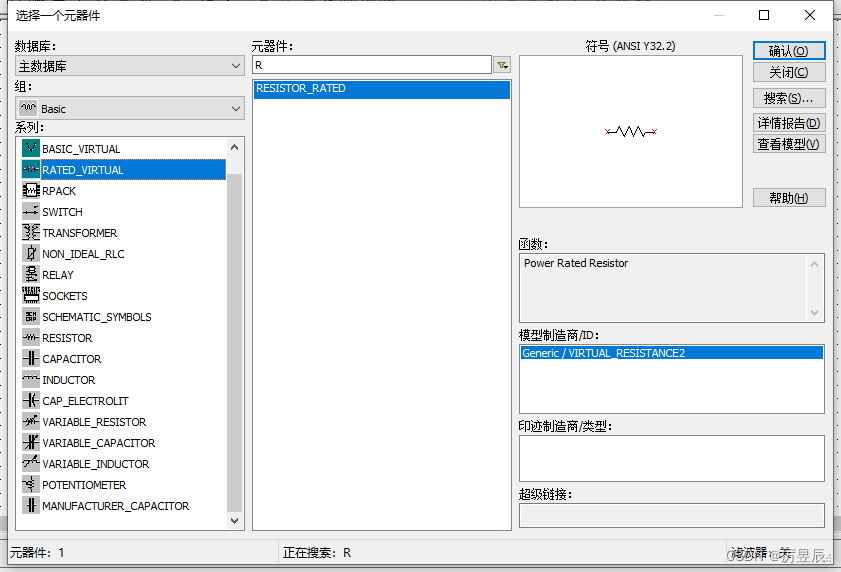
Task: Choose the BASIC_VIRTUAL series item
Action: point(81,149)
